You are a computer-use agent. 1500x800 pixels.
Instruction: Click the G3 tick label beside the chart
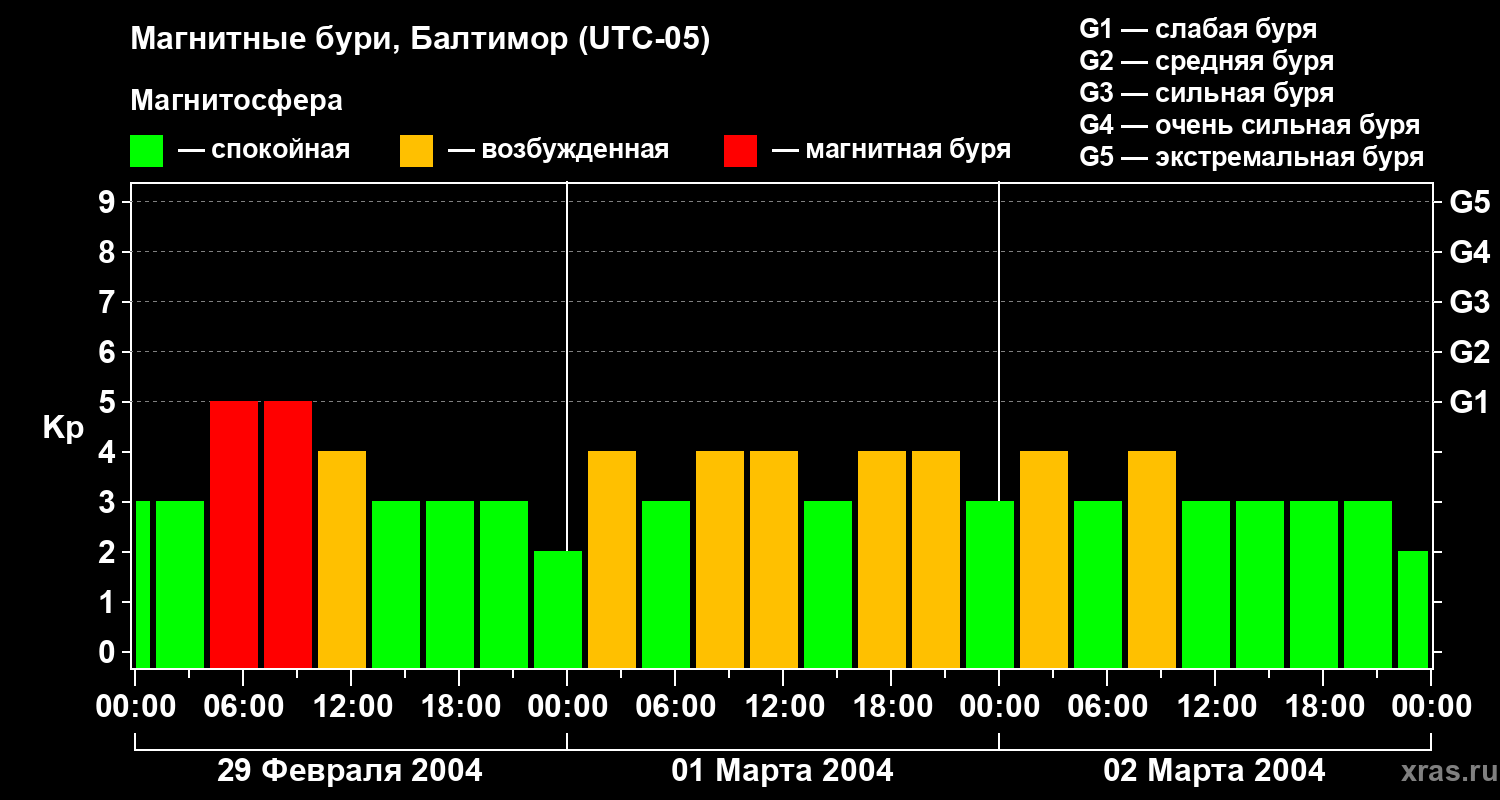1469,302
